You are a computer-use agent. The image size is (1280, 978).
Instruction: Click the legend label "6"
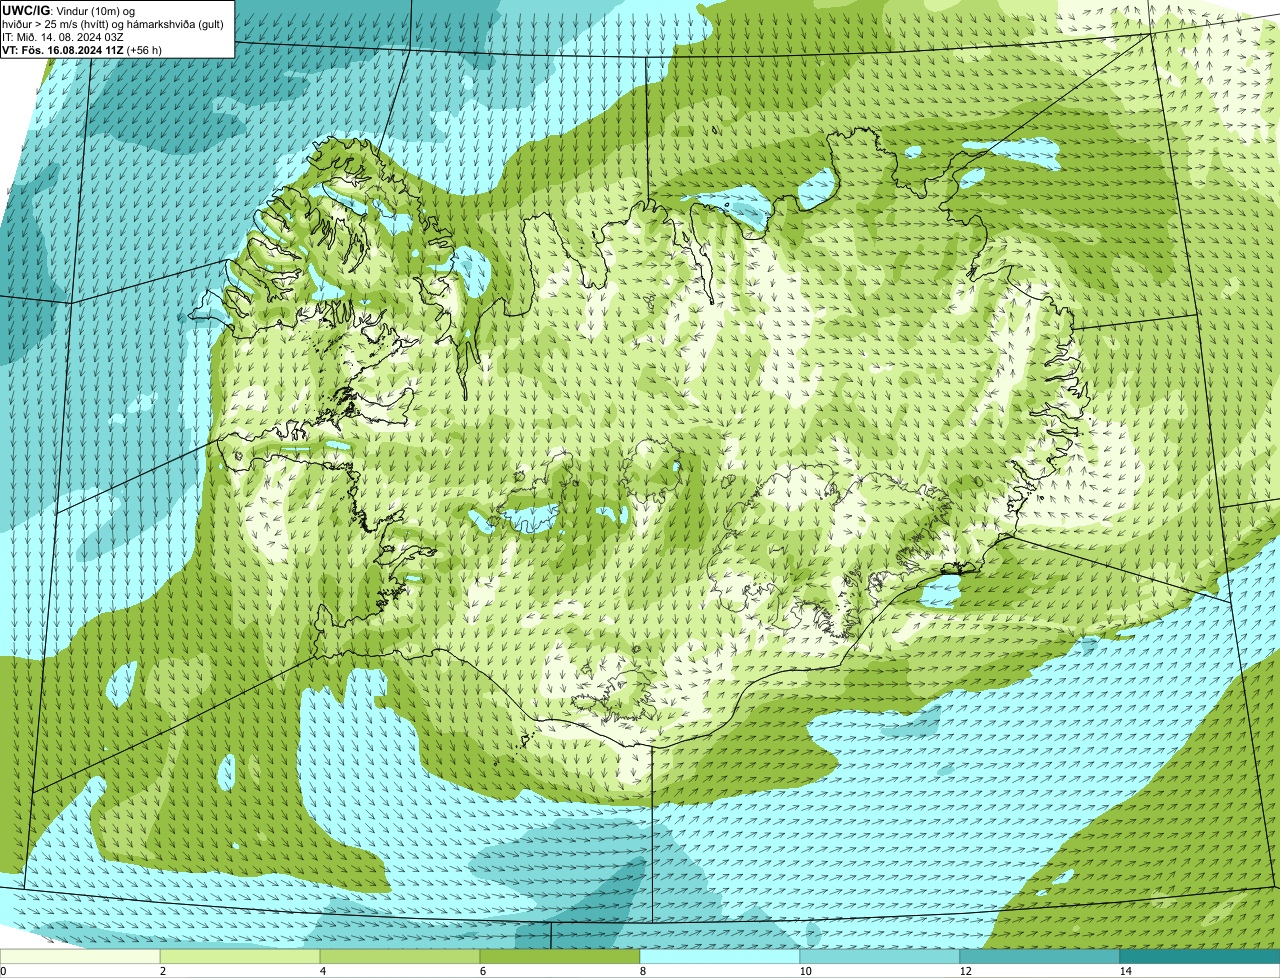482,971
